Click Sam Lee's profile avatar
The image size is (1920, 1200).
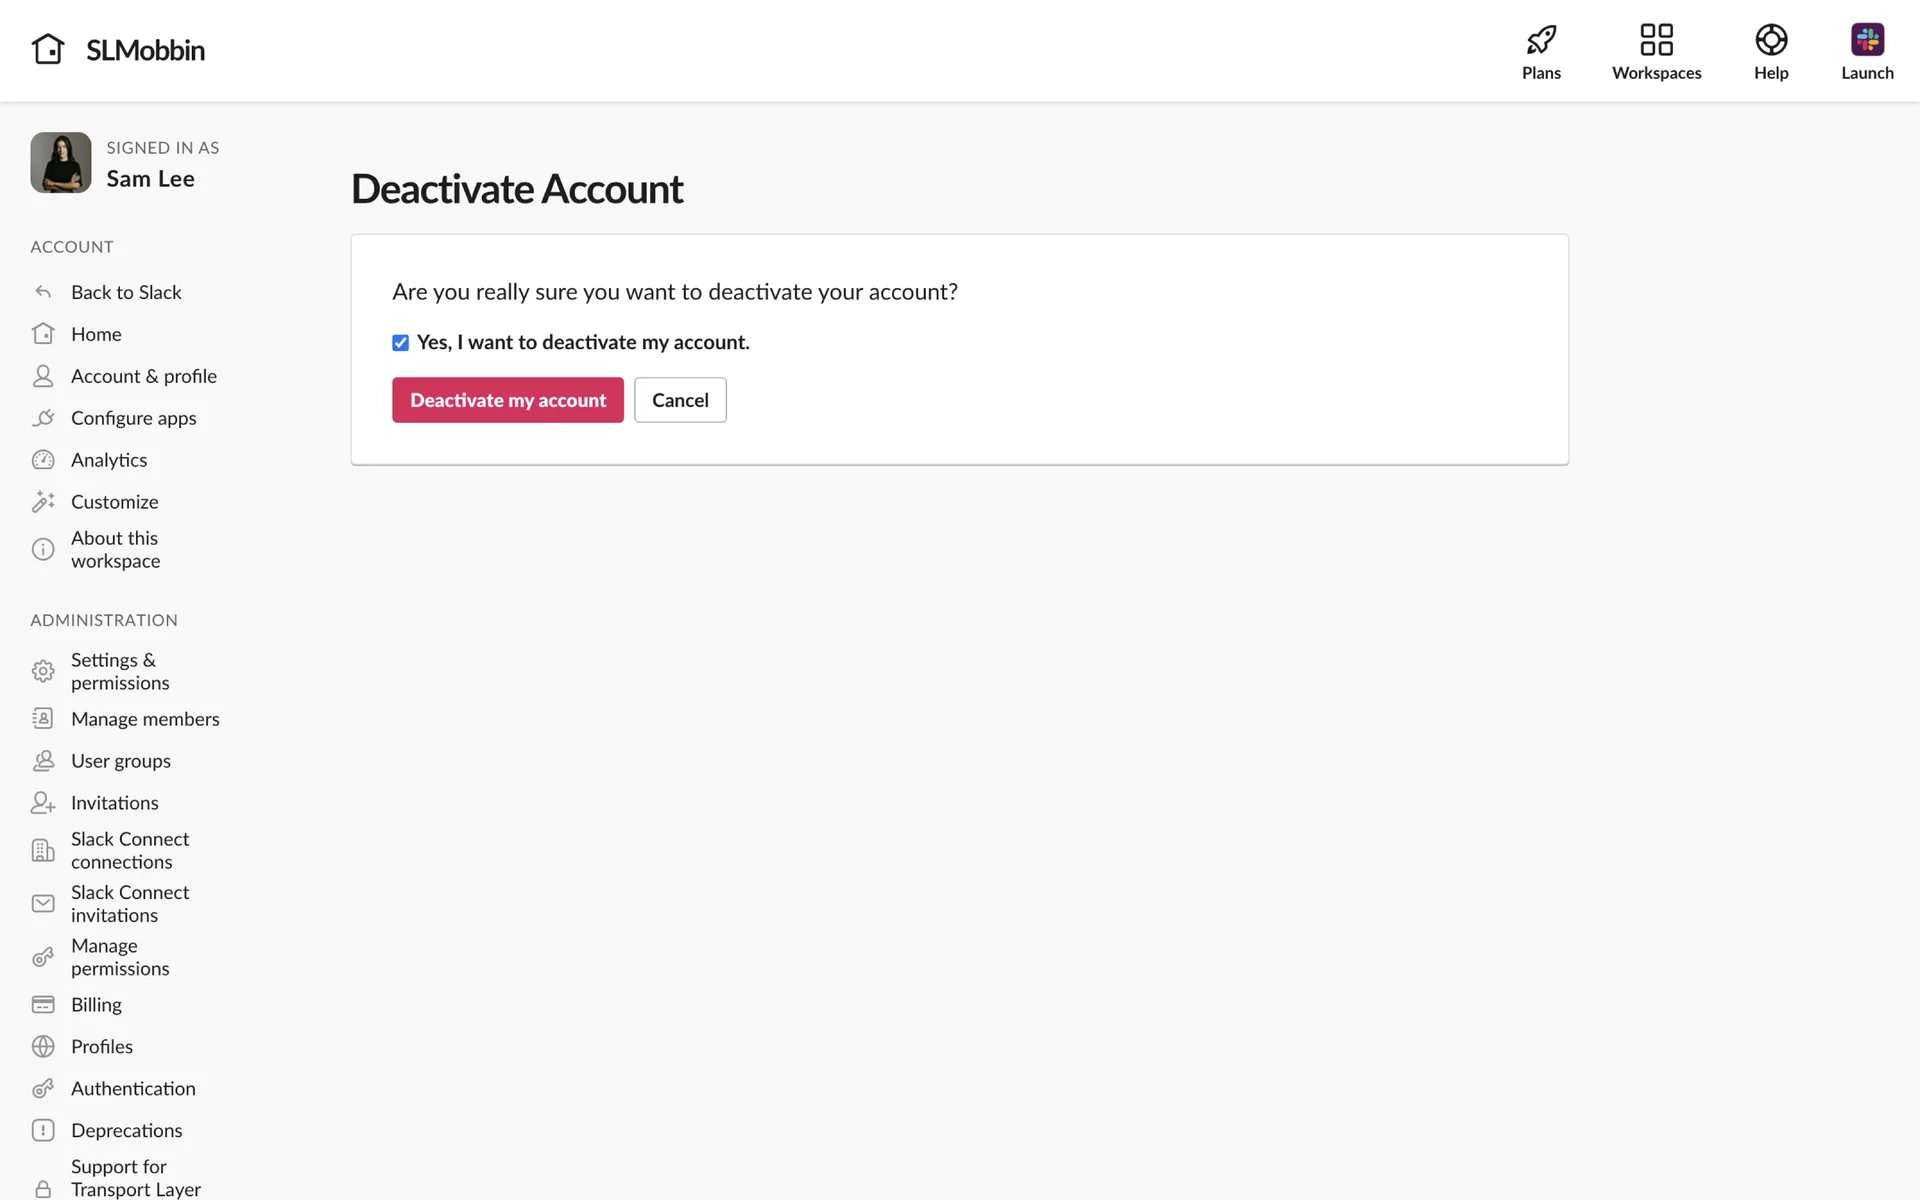tap(61, 163)
